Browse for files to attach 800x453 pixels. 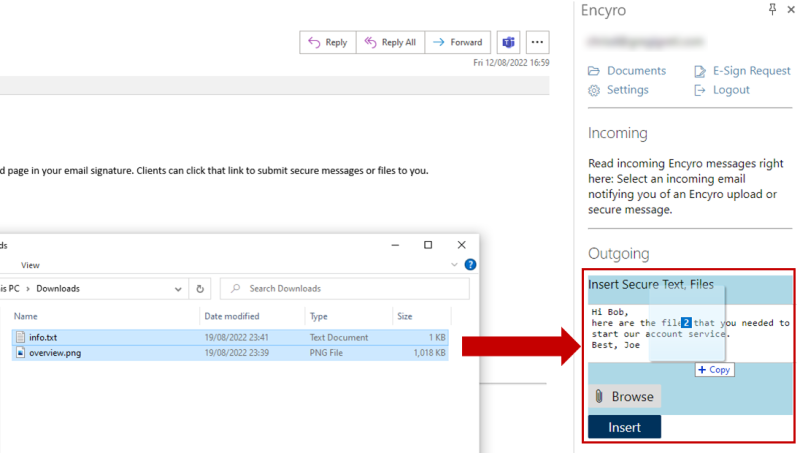(x=624, y=396)
